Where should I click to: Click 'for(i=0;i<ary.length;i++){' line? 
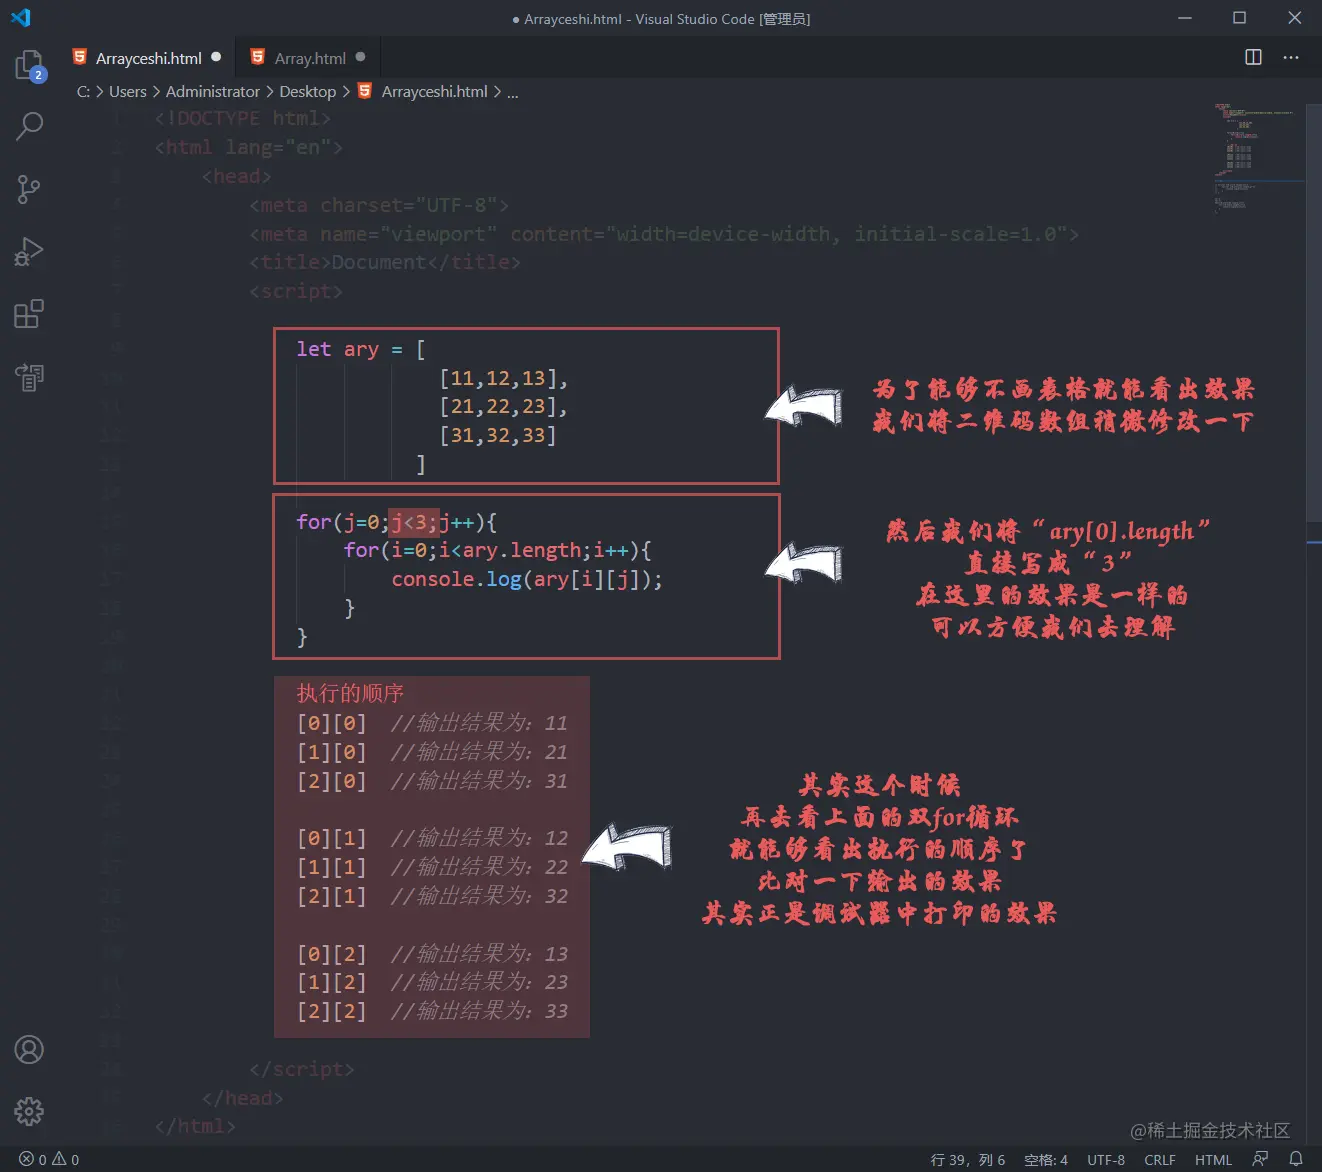498,550
